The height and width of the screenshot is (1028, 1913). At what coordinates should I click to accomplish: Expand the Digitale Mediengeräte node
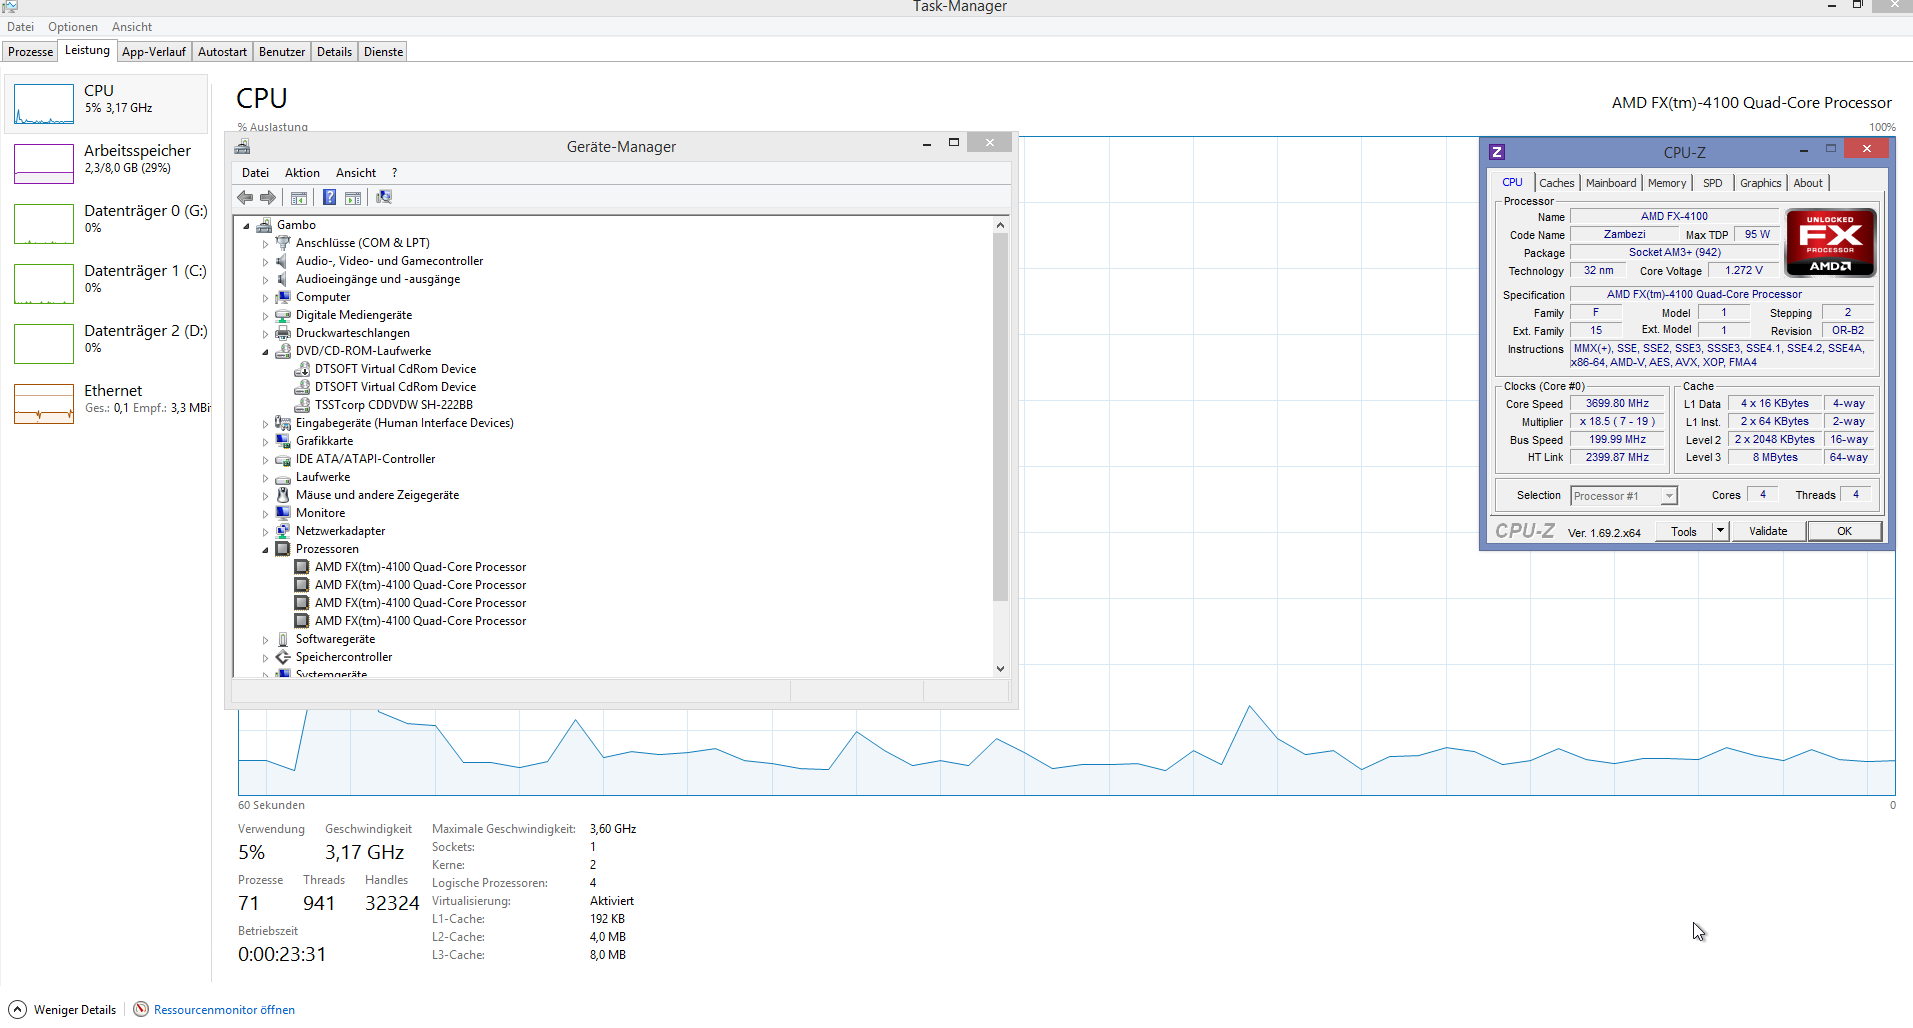point(265,316)
